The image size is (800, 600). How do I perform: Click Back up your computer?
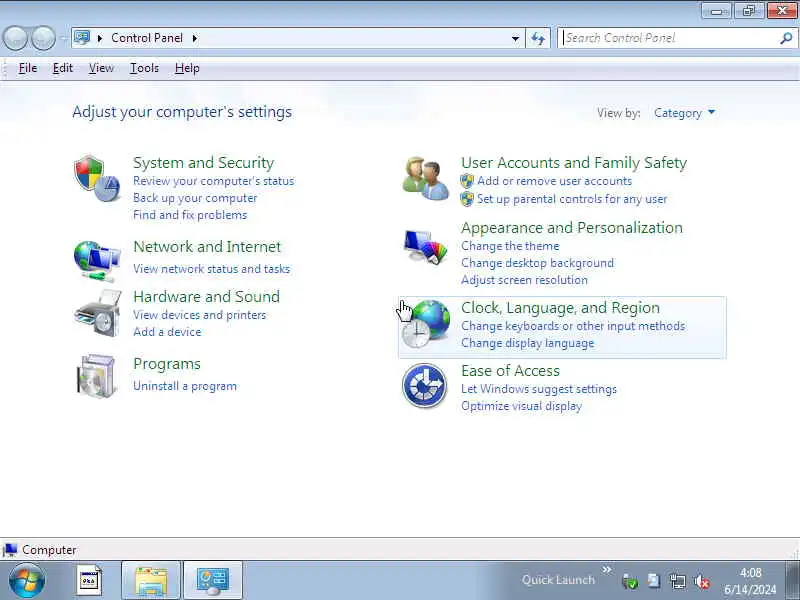(195, 198)
